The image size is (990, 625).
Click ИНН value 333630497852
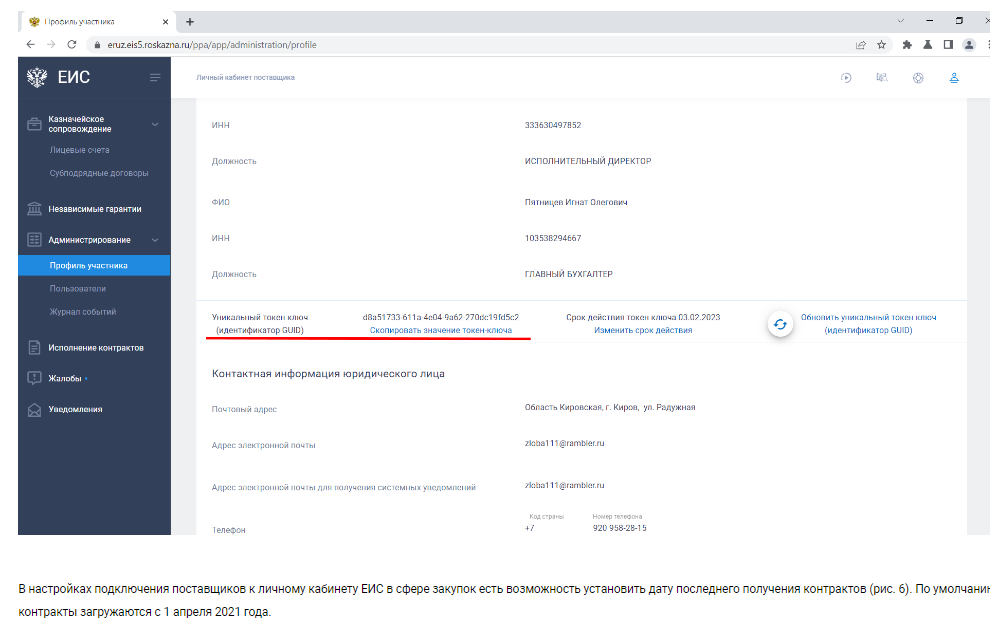(552, 125)
